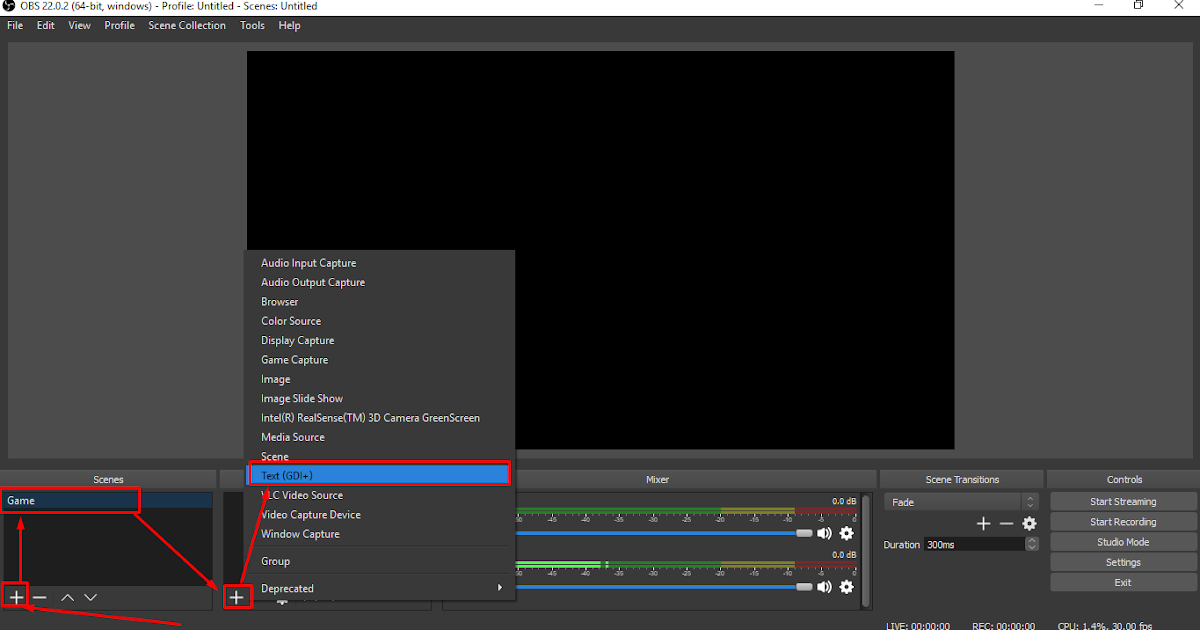This screenshot has height=630, width=1200.
Task: Choose Text (GDI+) source
Action: coord(380,475)
